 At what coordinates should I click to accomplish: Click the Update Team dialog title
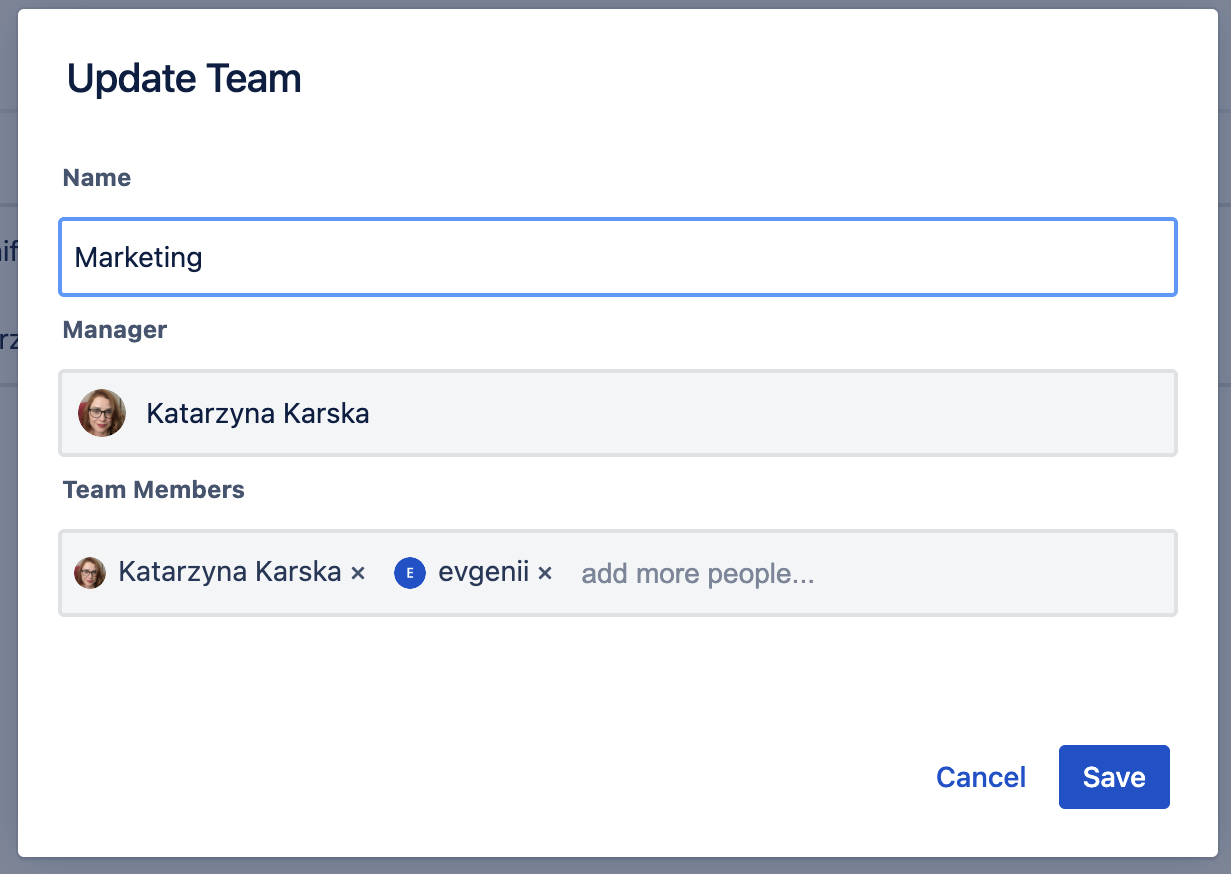tap(184, 78)
